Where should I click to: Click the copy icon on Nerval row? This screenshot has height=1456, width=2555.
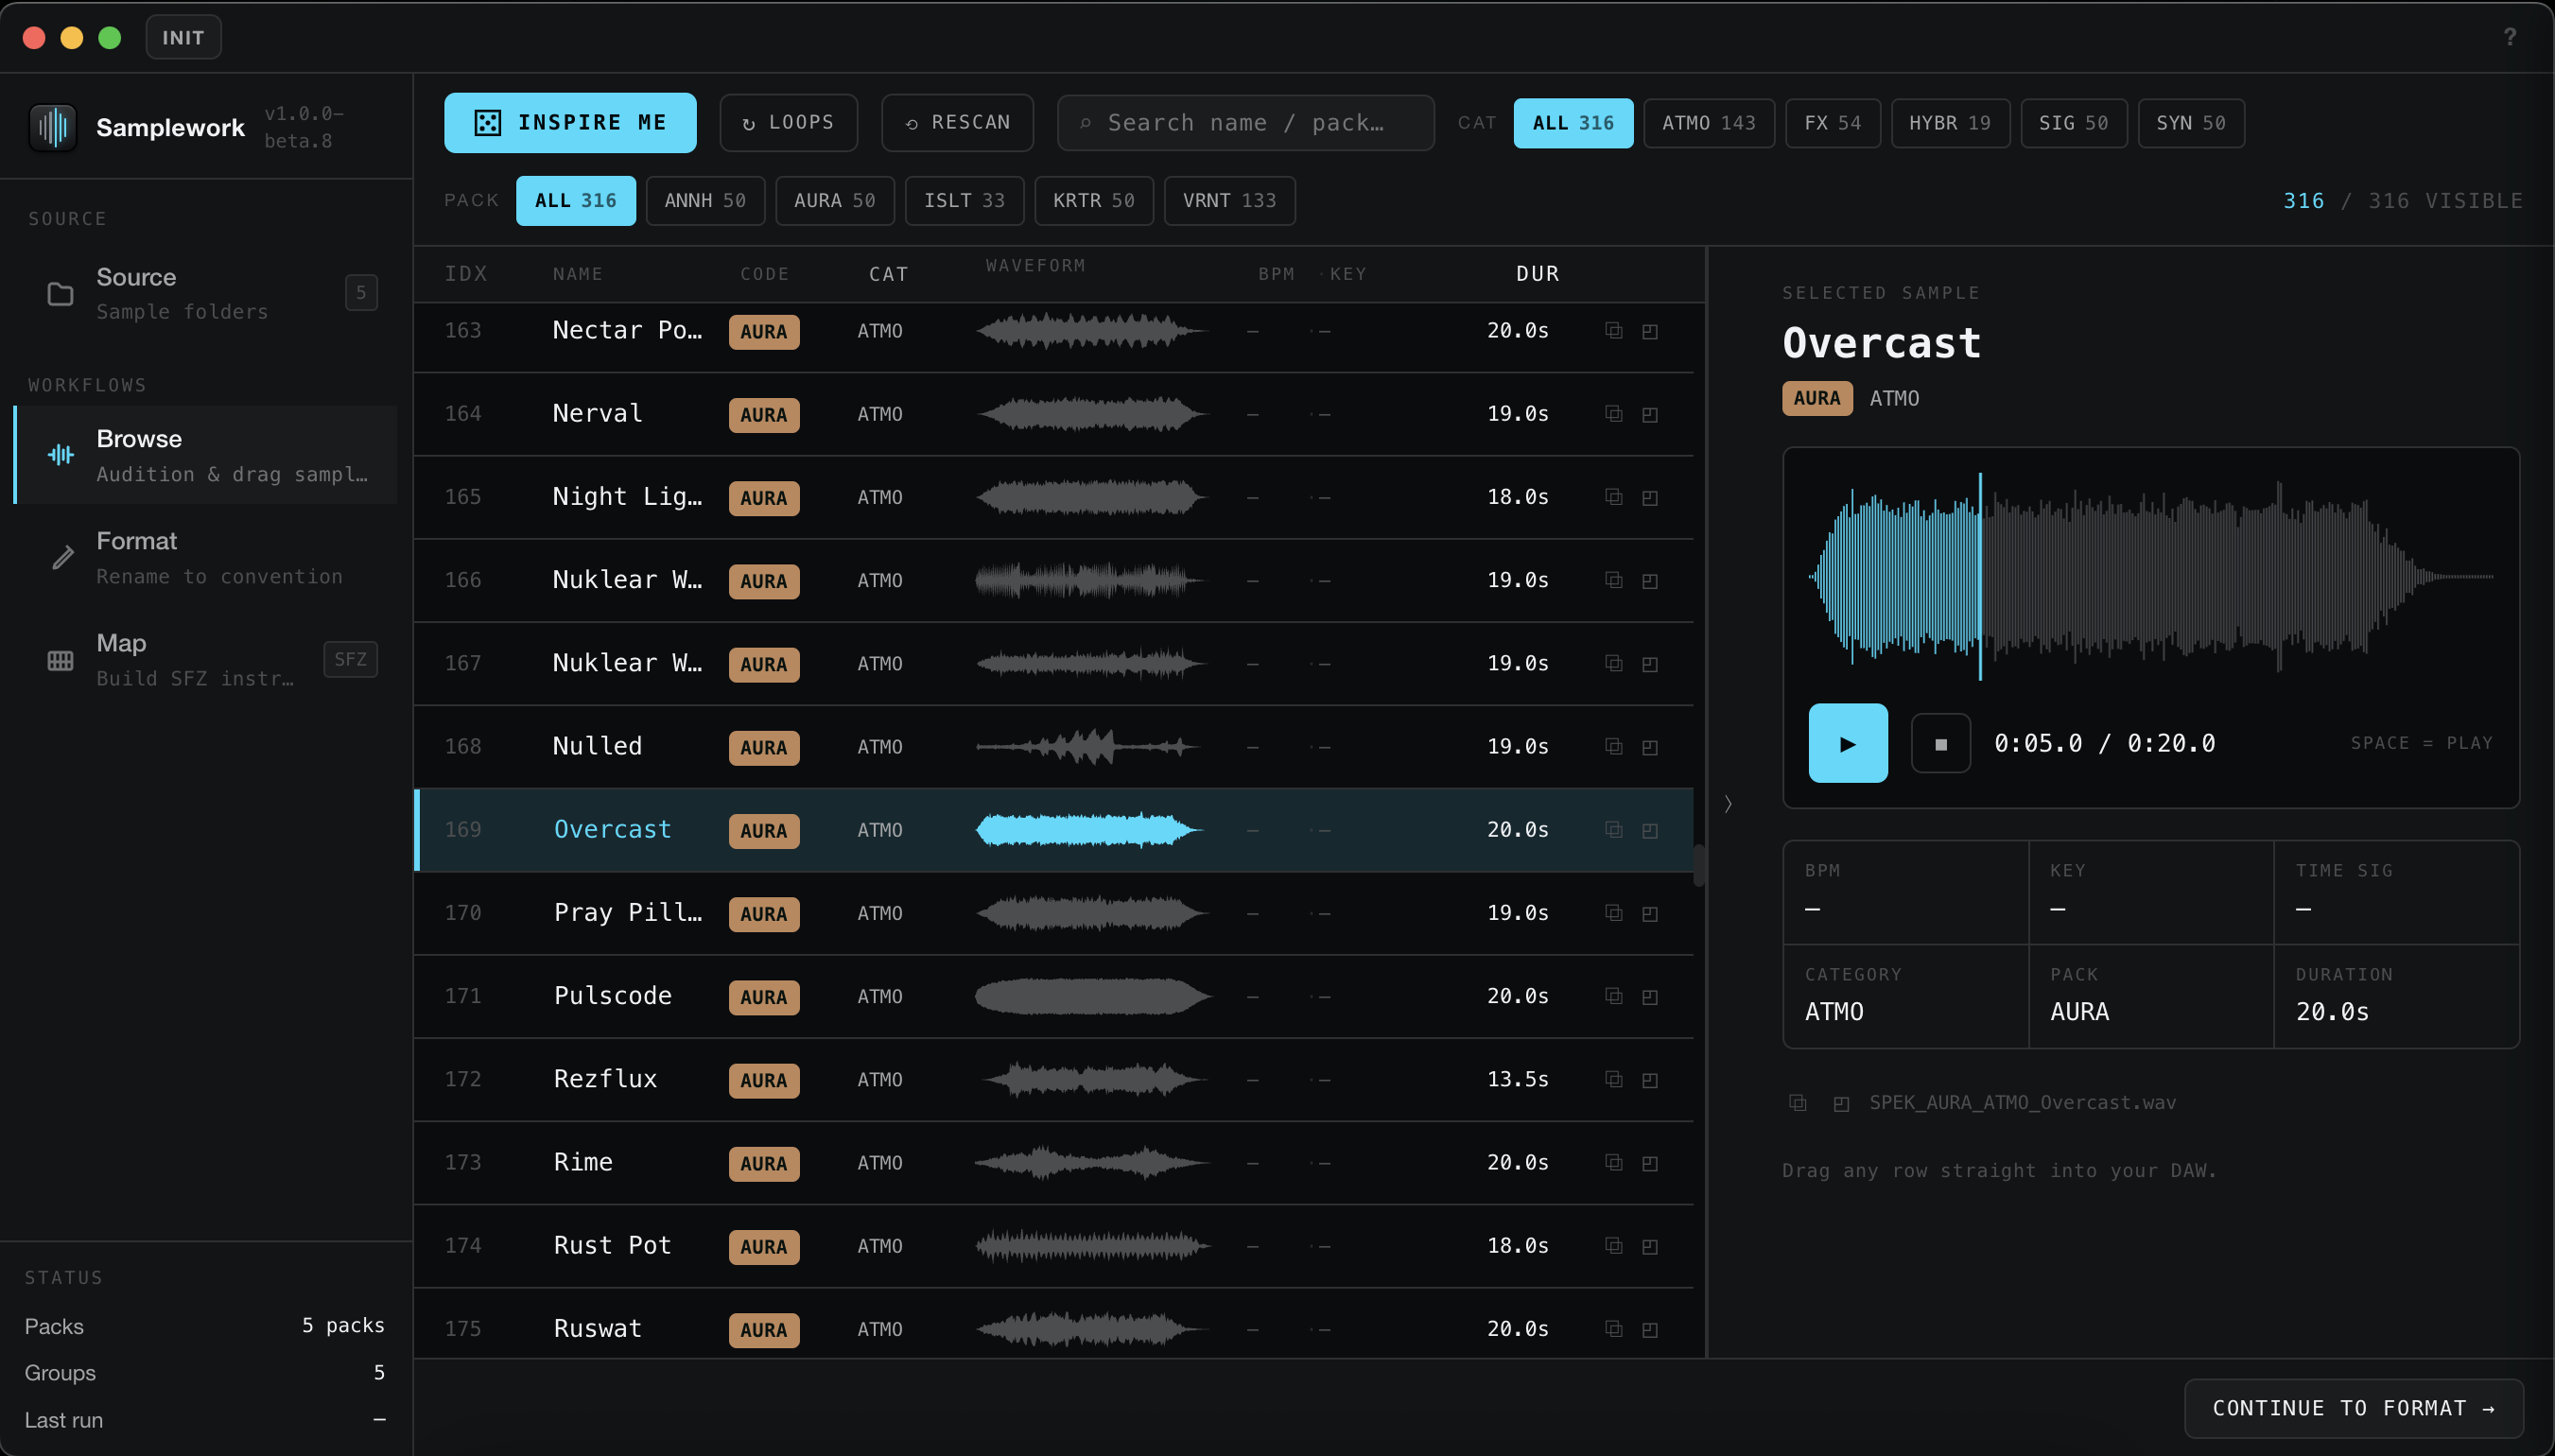pyautogui.click(x=1613, y=413)
